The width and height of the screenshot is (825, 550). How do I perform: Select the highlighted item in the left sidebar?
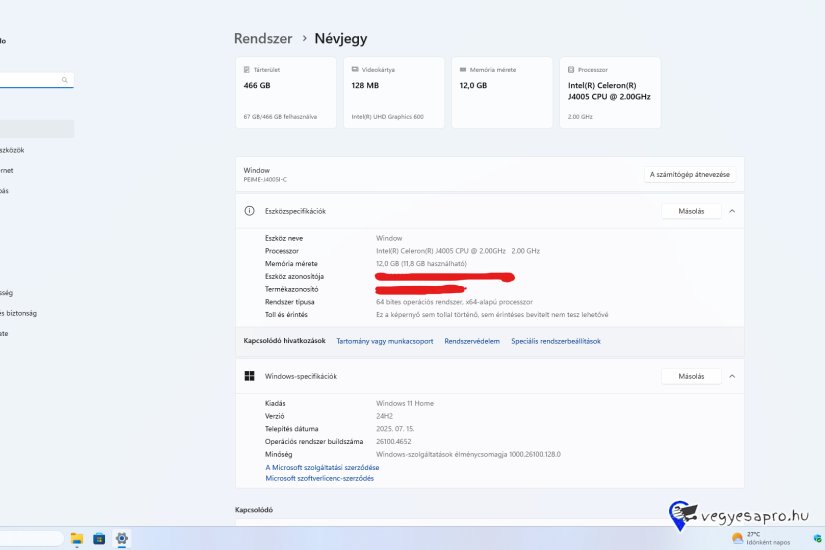tap(36, 129)
